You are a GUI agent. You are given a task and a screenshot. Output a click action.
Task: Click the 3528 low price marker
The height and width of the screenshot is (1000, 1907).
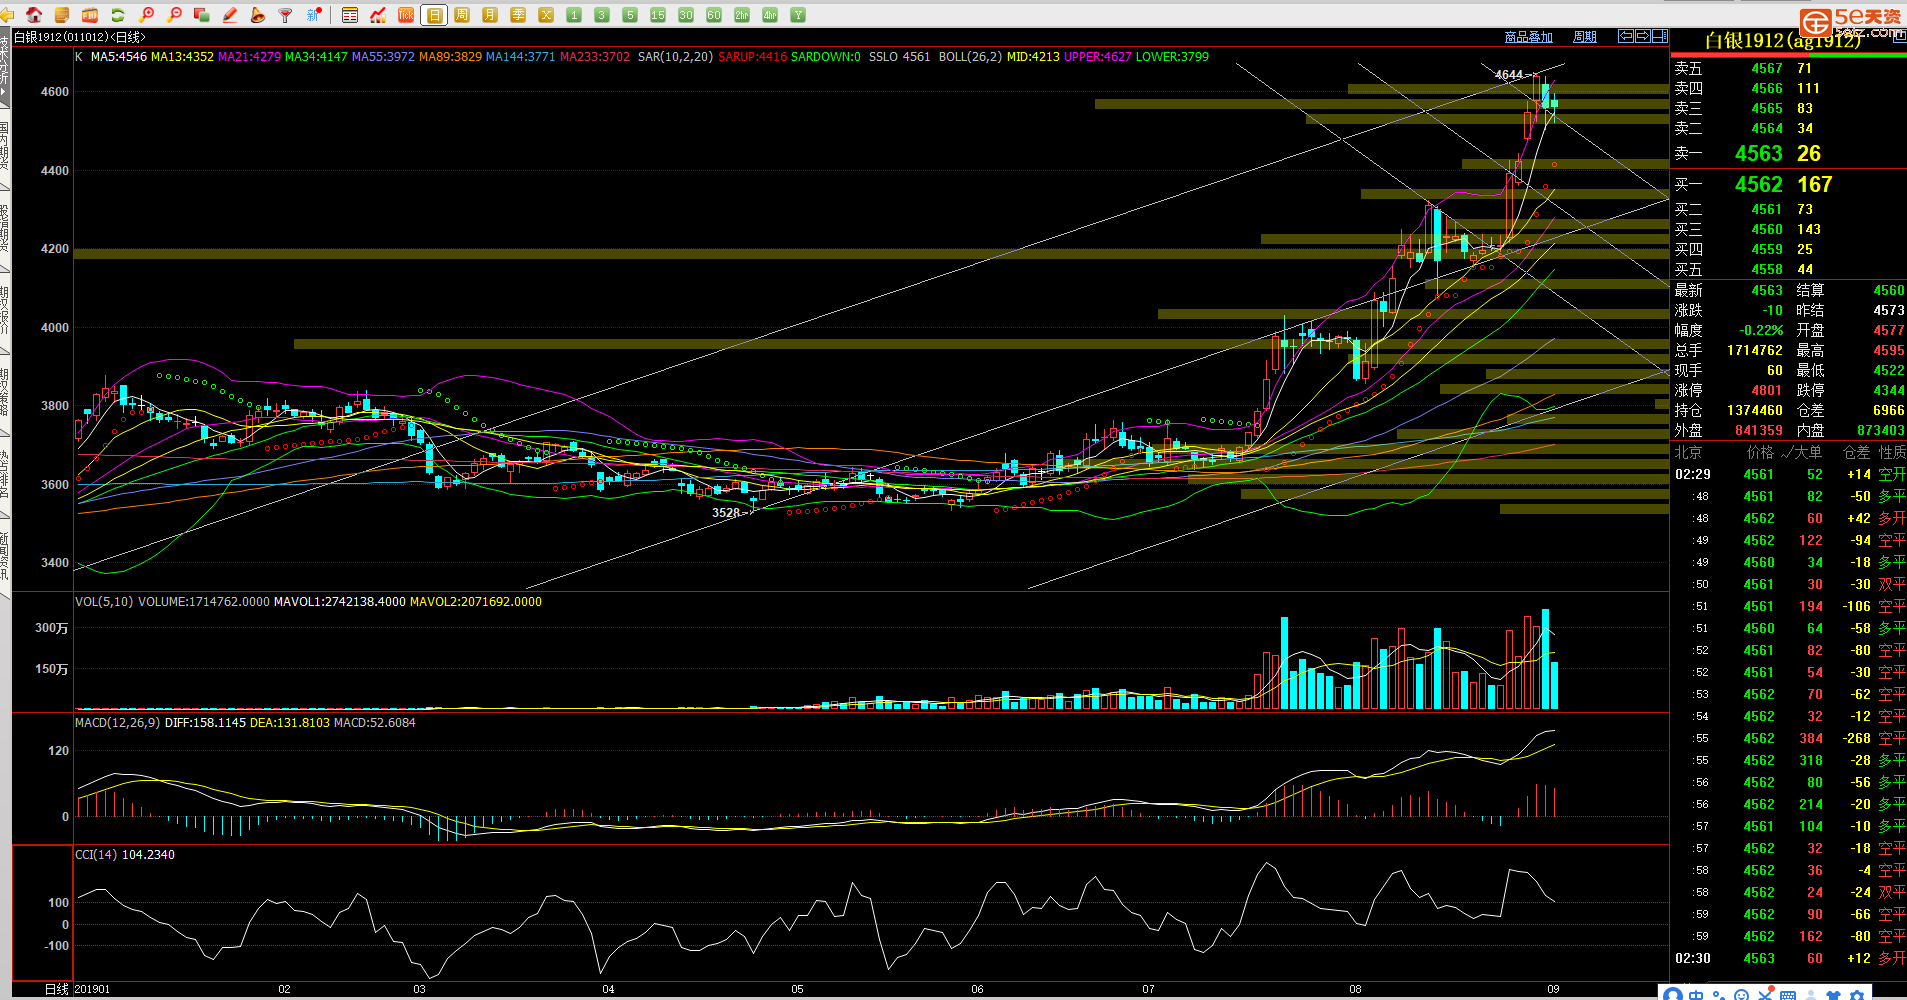click(726, 513)
